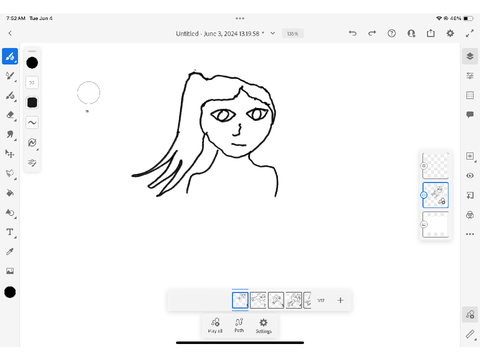Toggle the Layers panel
This screenshot has width=480, height=360.
470,56
